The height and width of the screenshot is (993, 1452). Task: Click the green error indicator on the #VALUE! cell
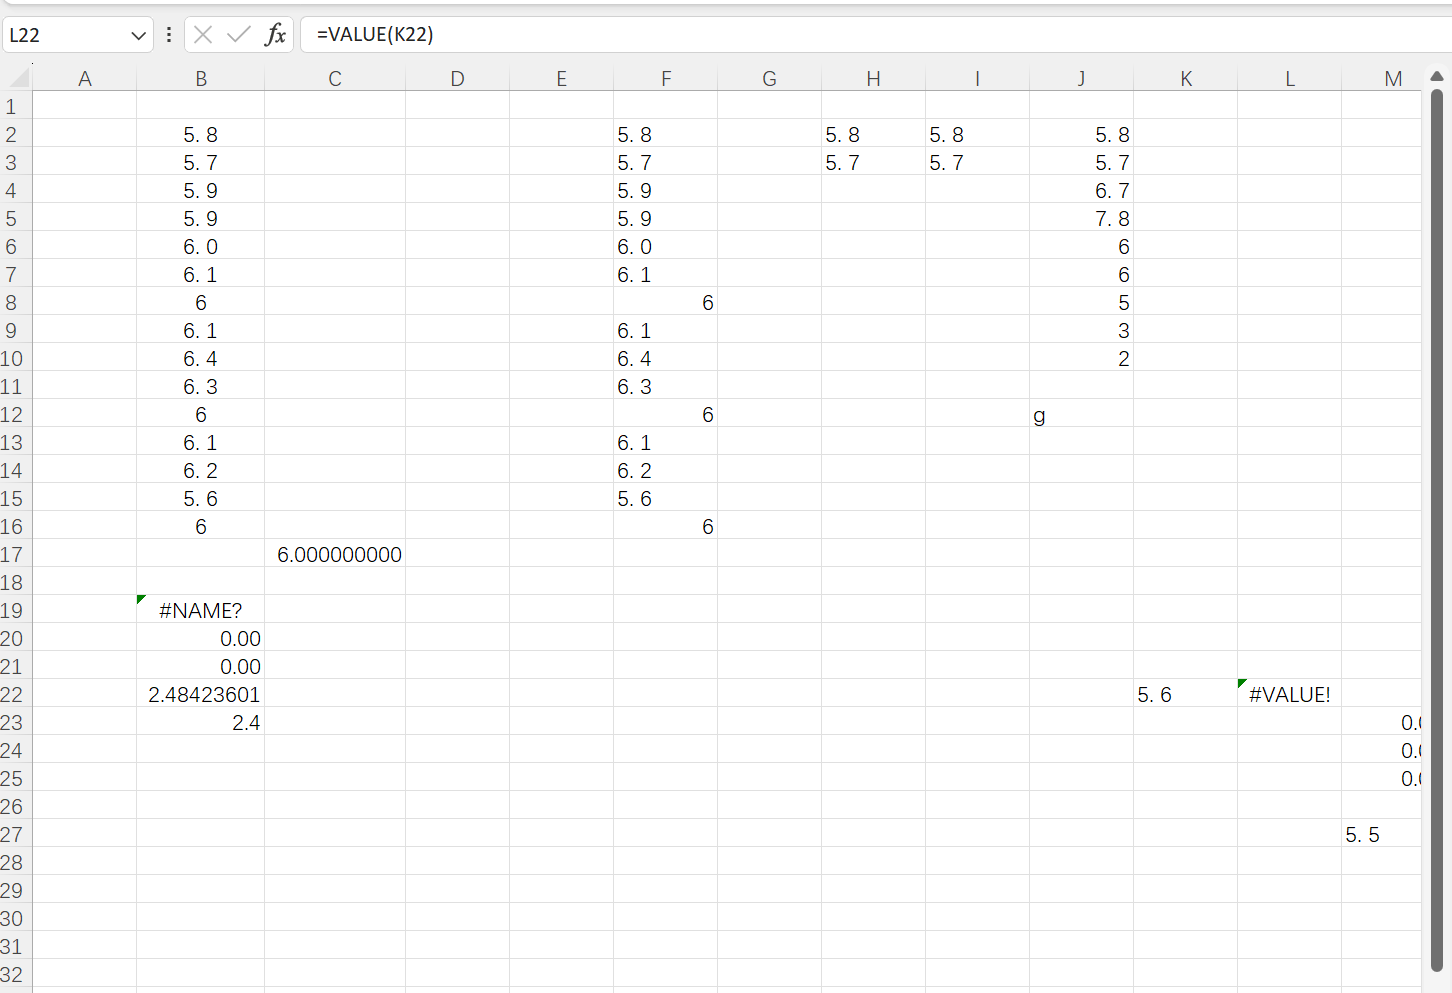(1243, 683)
